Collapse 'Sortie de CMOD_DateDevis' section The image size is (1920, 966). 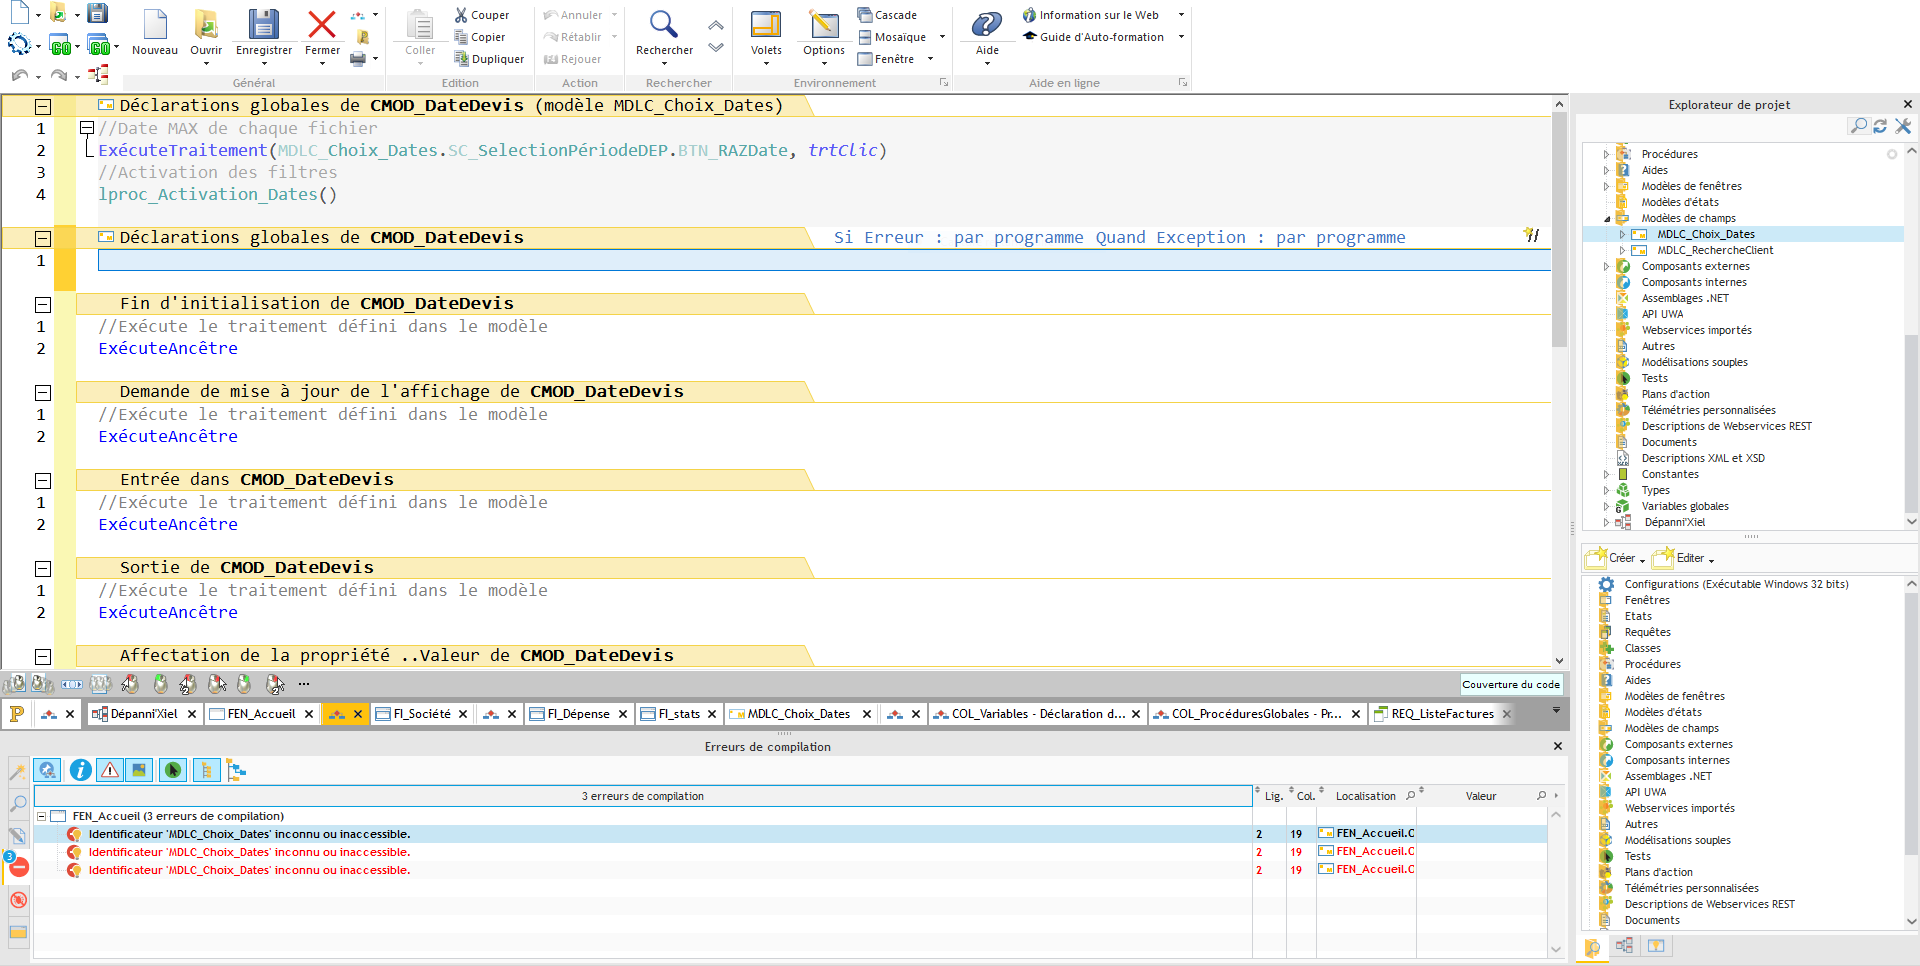(x=43, y=568)
